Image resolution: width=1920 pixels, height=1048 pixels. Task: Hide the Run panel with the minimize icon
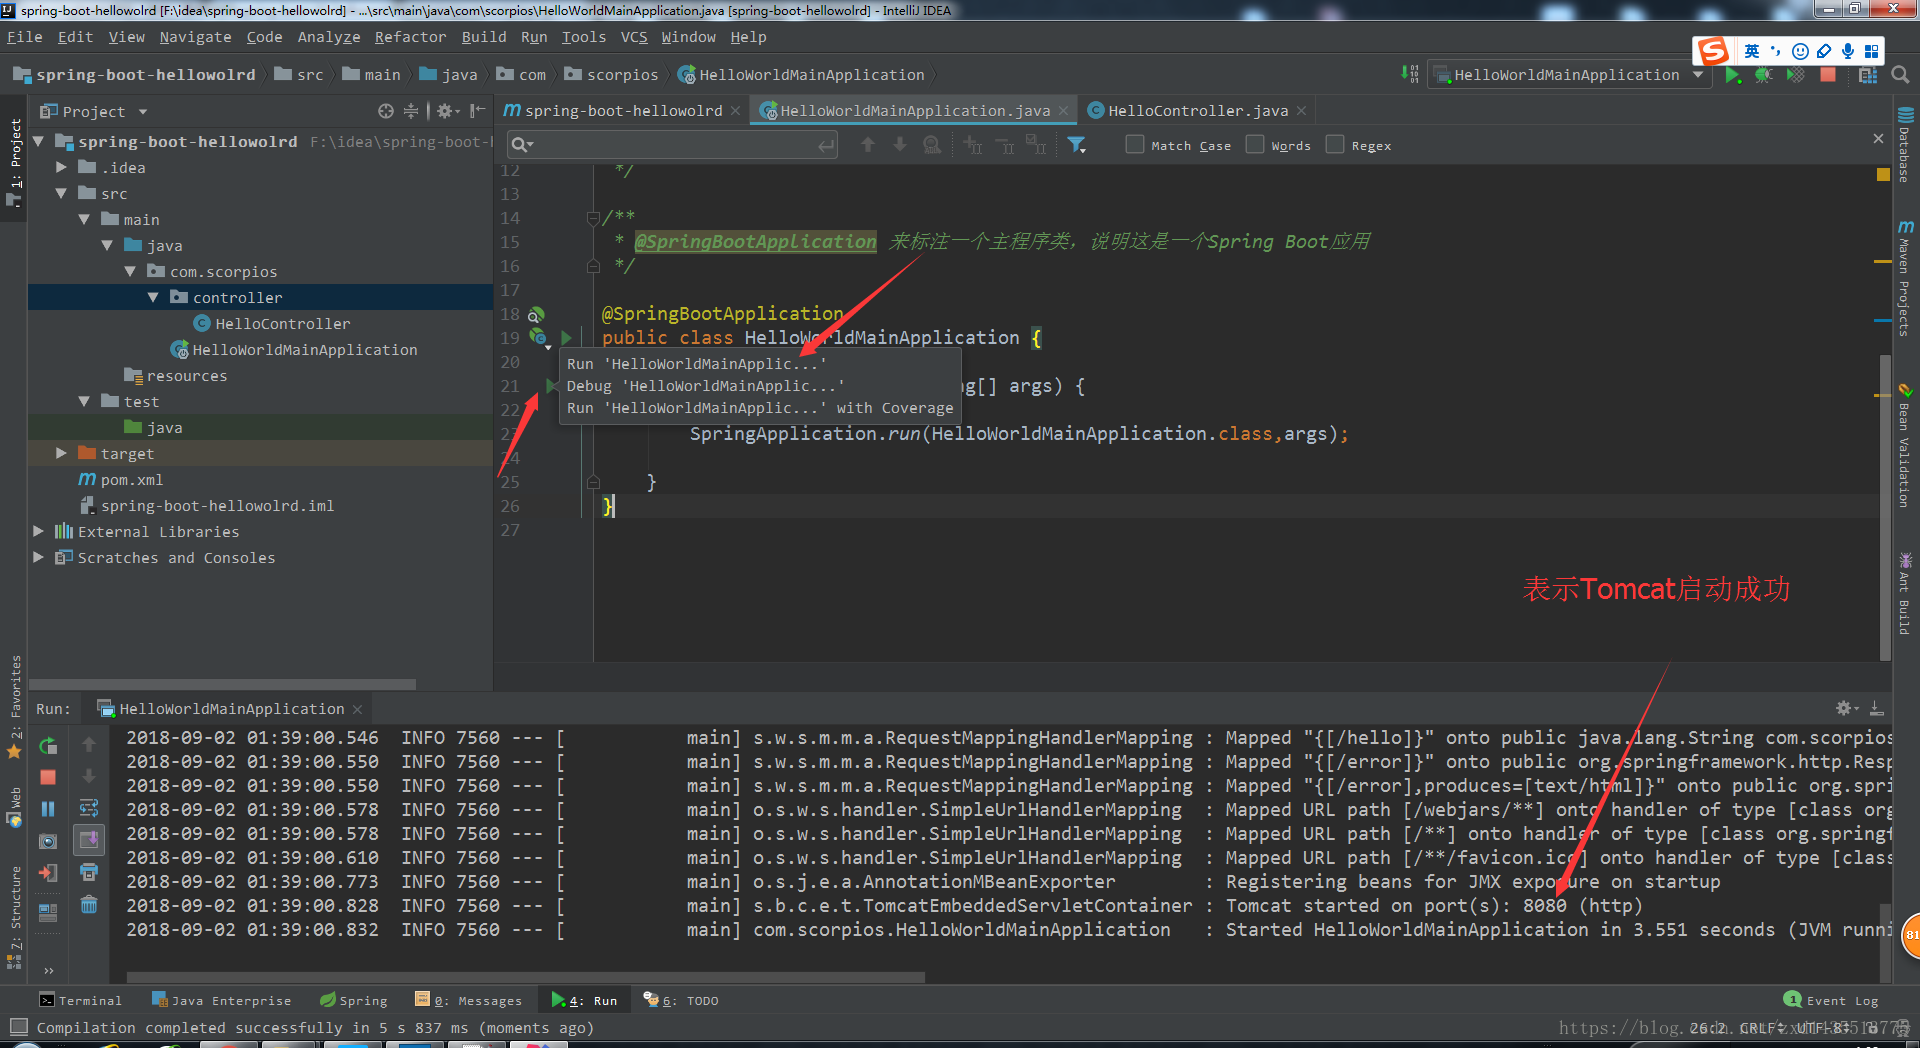[x=1877, y=708]
